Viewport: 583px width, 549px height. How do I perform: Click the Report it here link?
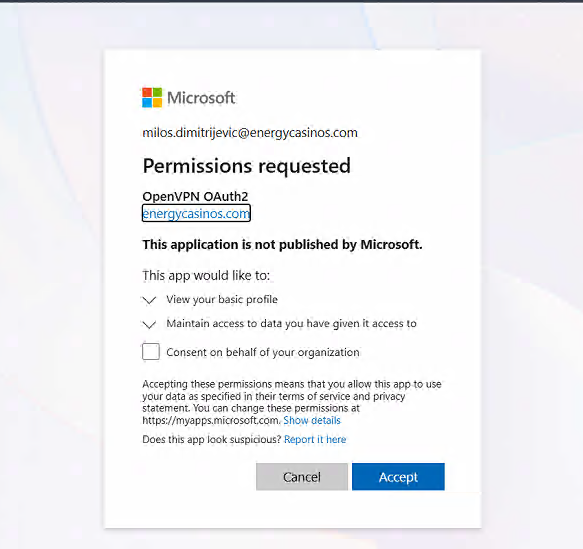315,439
